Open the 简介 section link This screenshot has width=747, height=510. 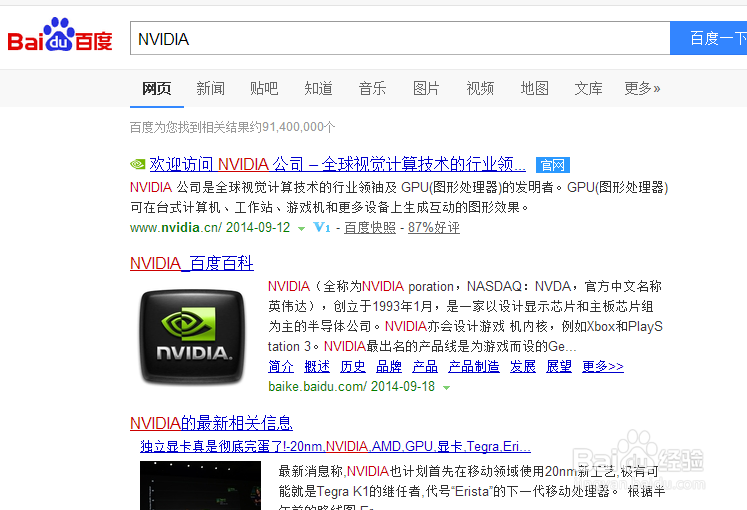(281, 366)
